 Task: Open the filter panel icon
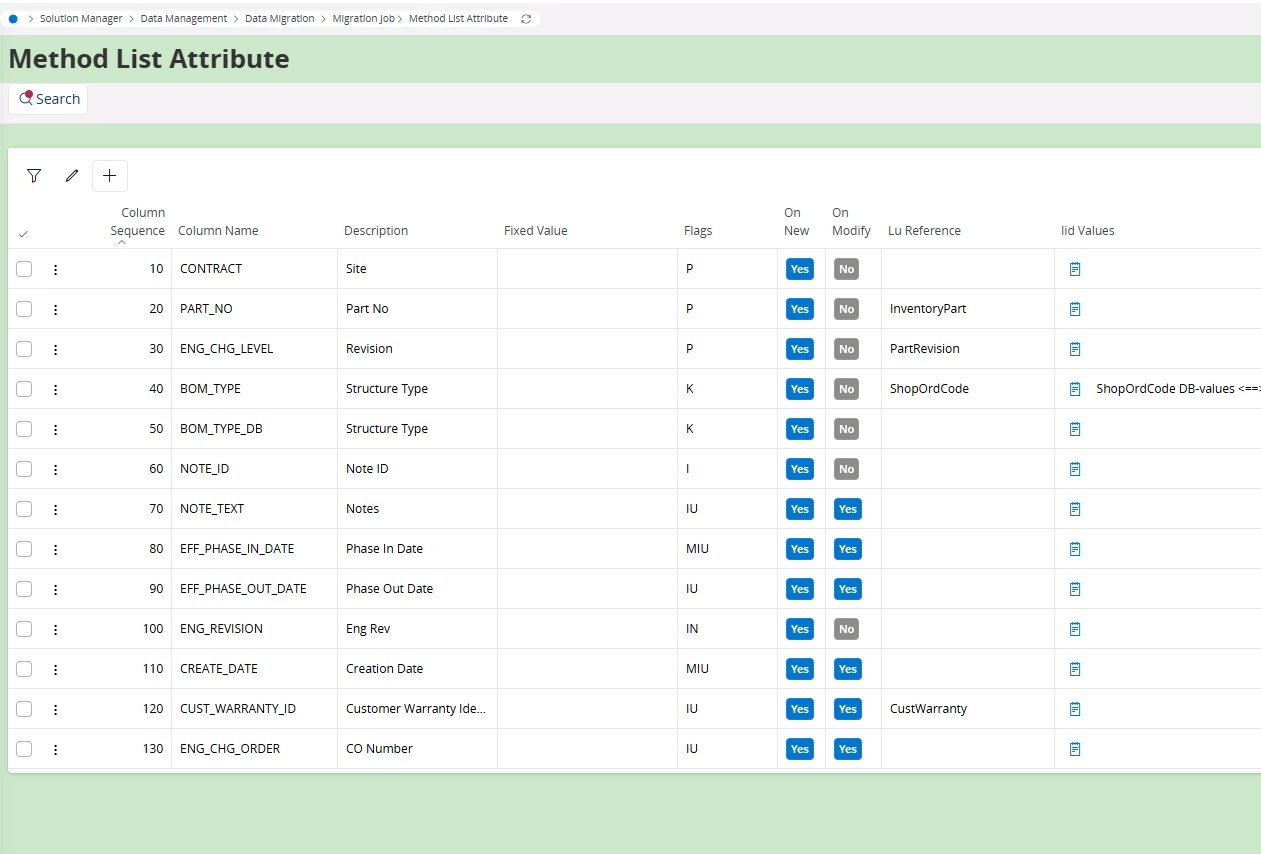tap(34, 176)
